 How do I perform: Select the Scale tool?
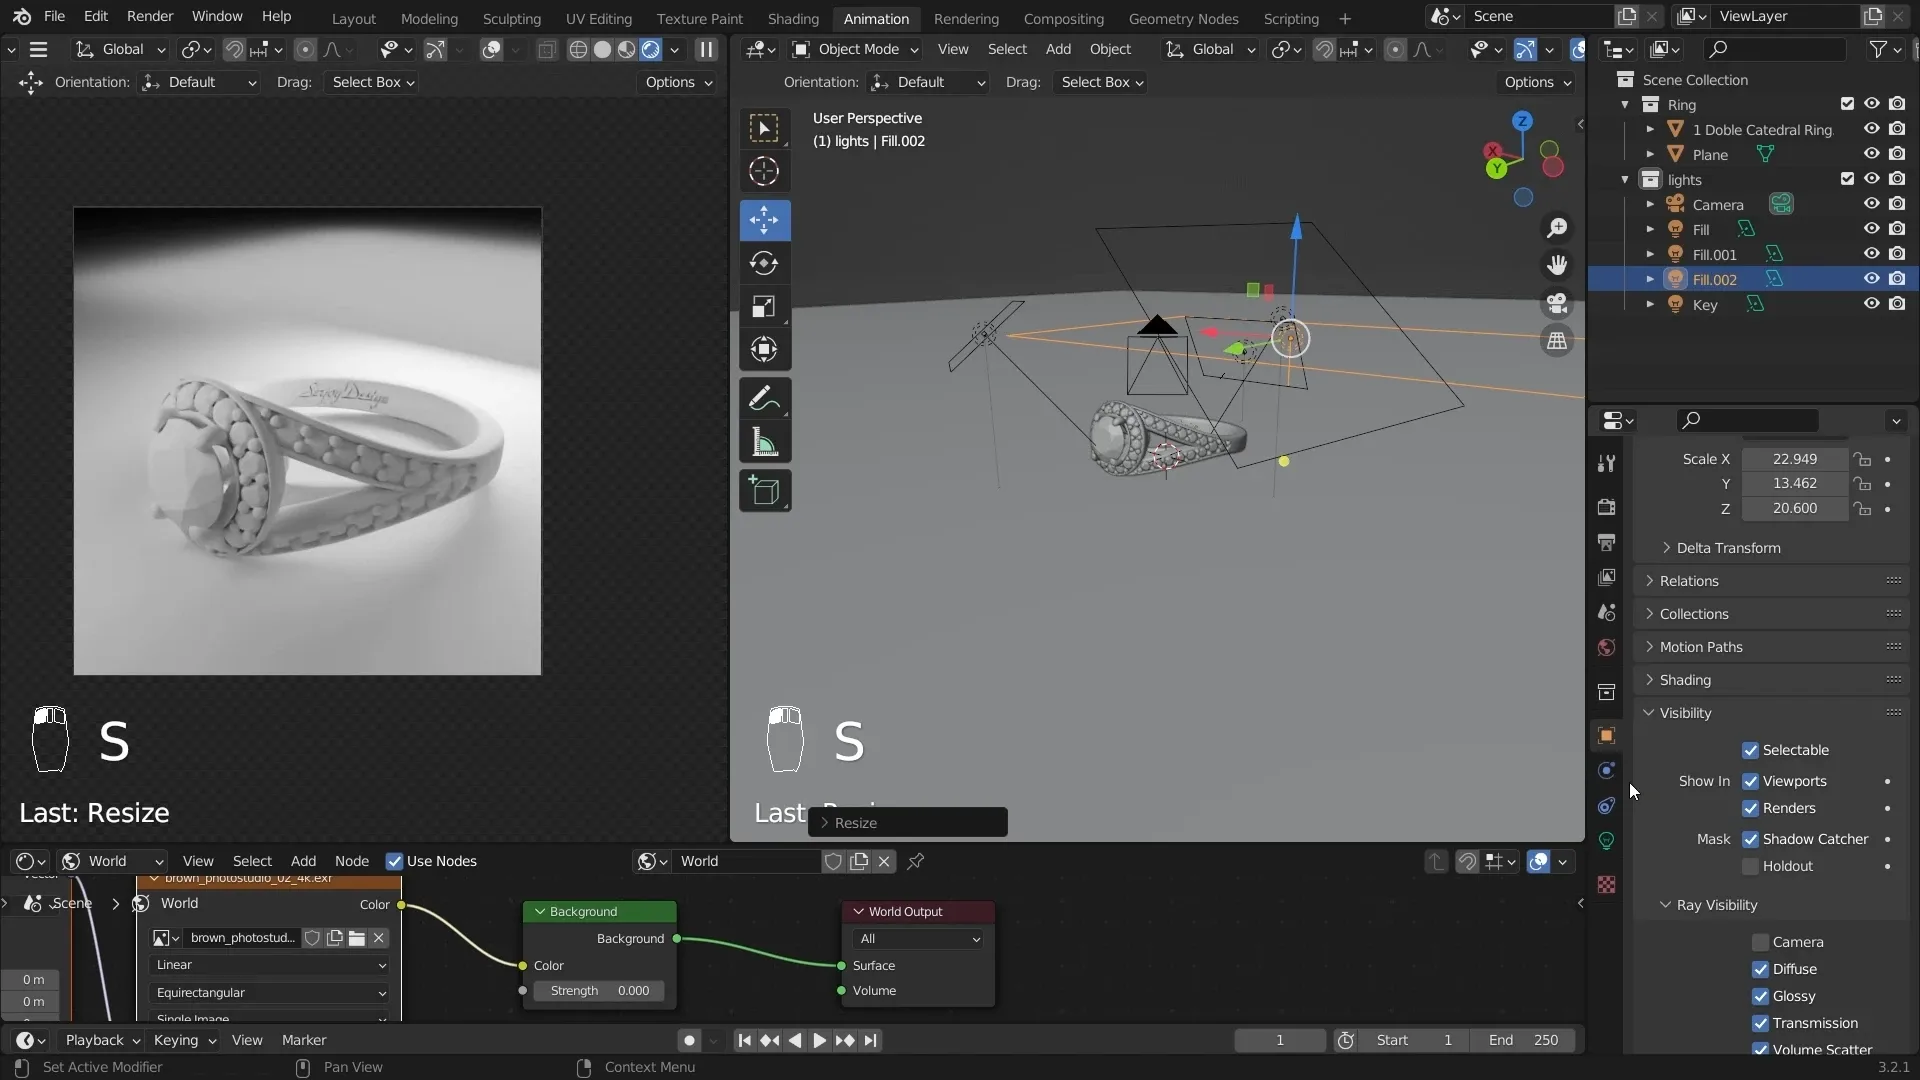765,306
